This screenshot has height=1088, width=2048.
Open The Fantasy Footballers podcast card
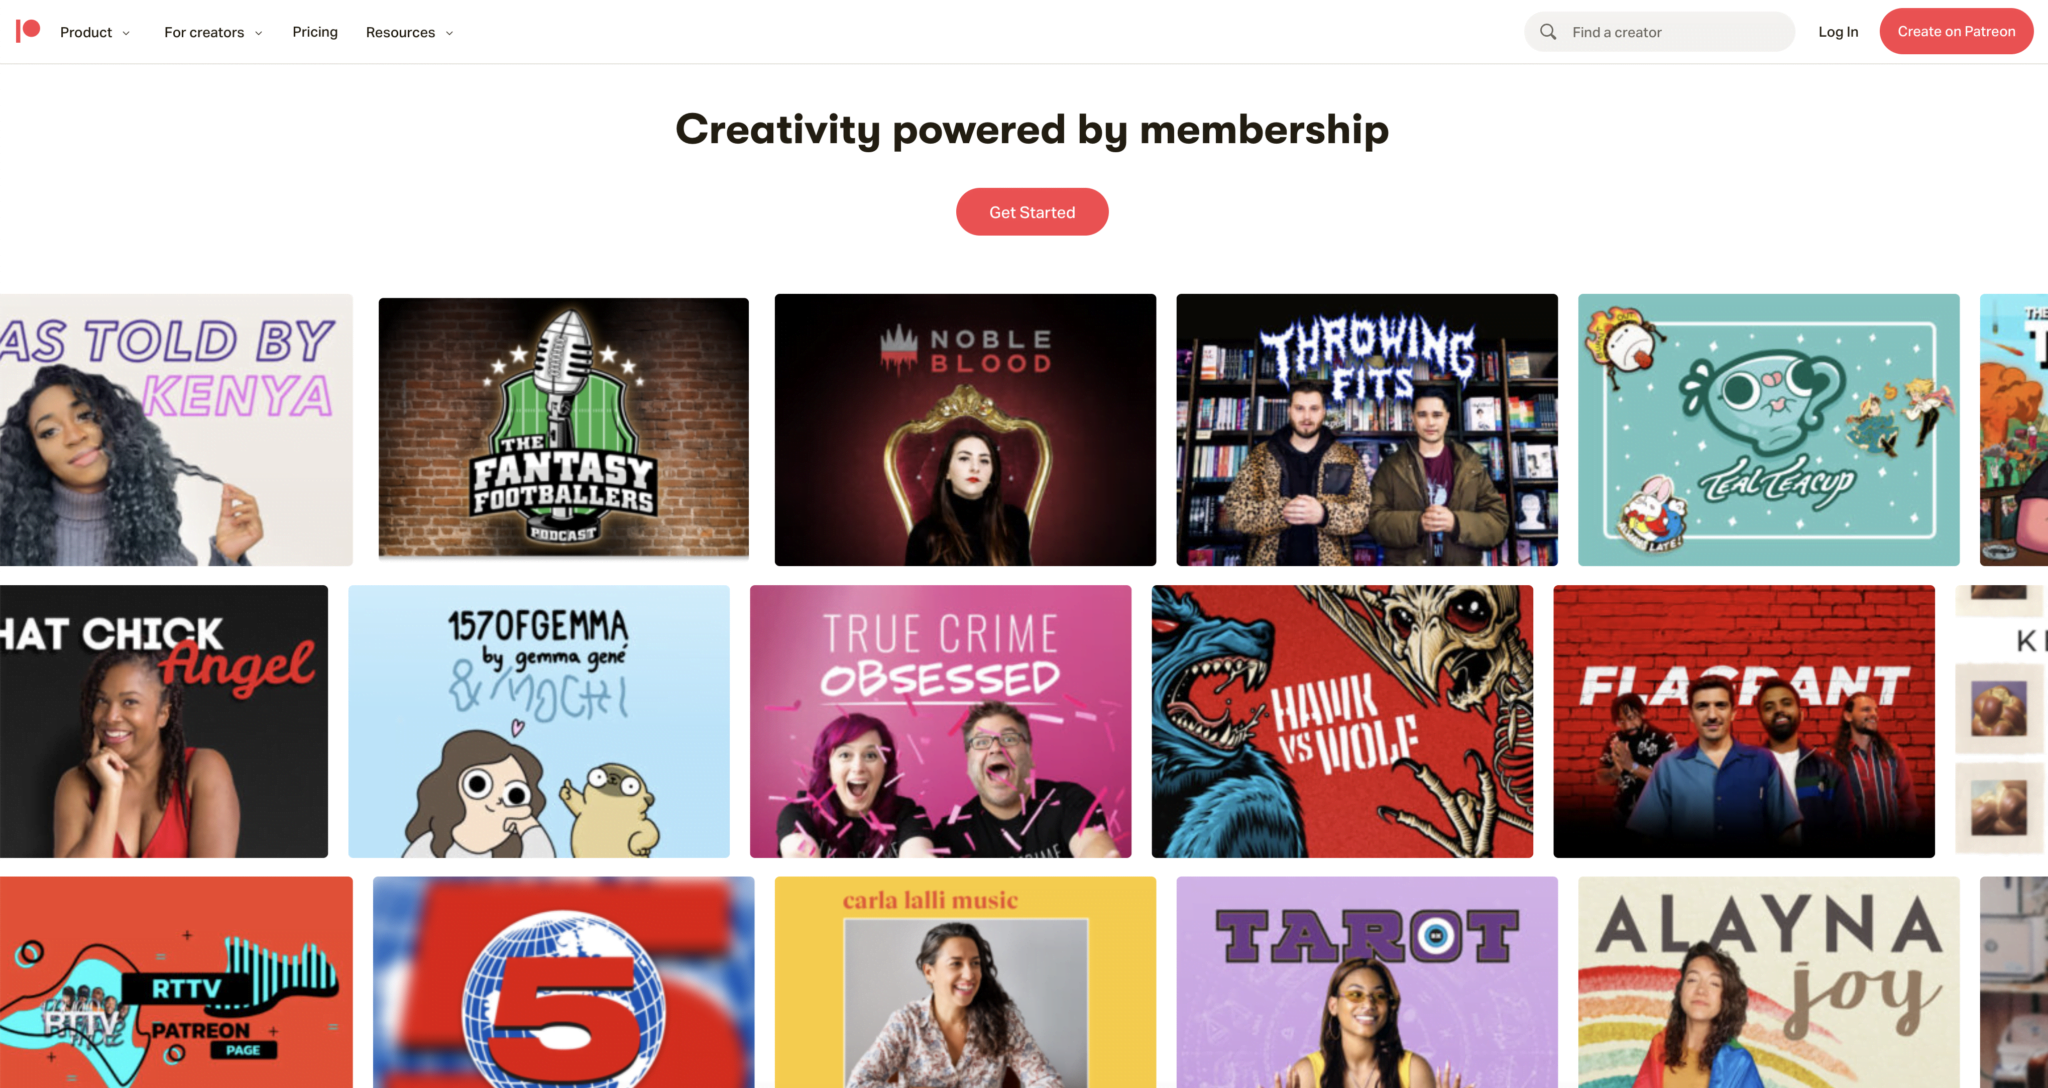[563, 428]
